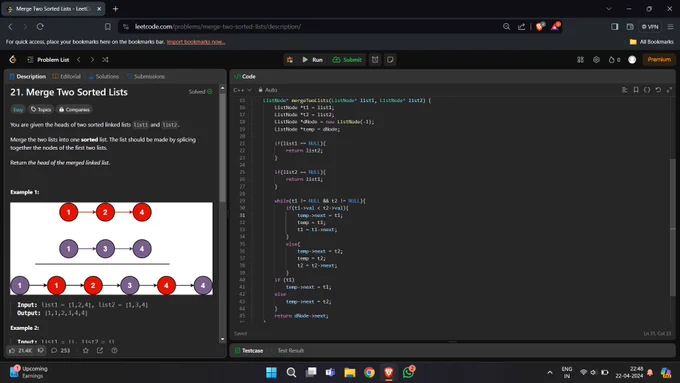Switch to the Description tab
680x383 pixels.
27,76
